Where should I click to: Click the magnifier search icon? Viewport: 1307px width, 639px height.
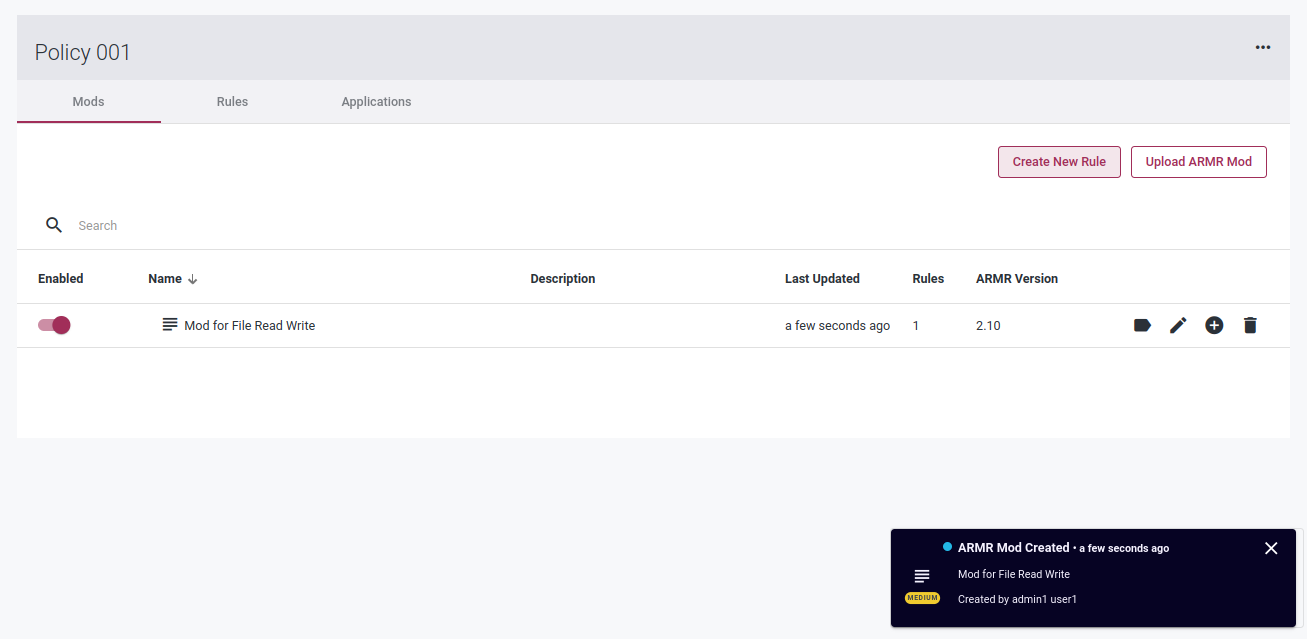click(55, 225)
